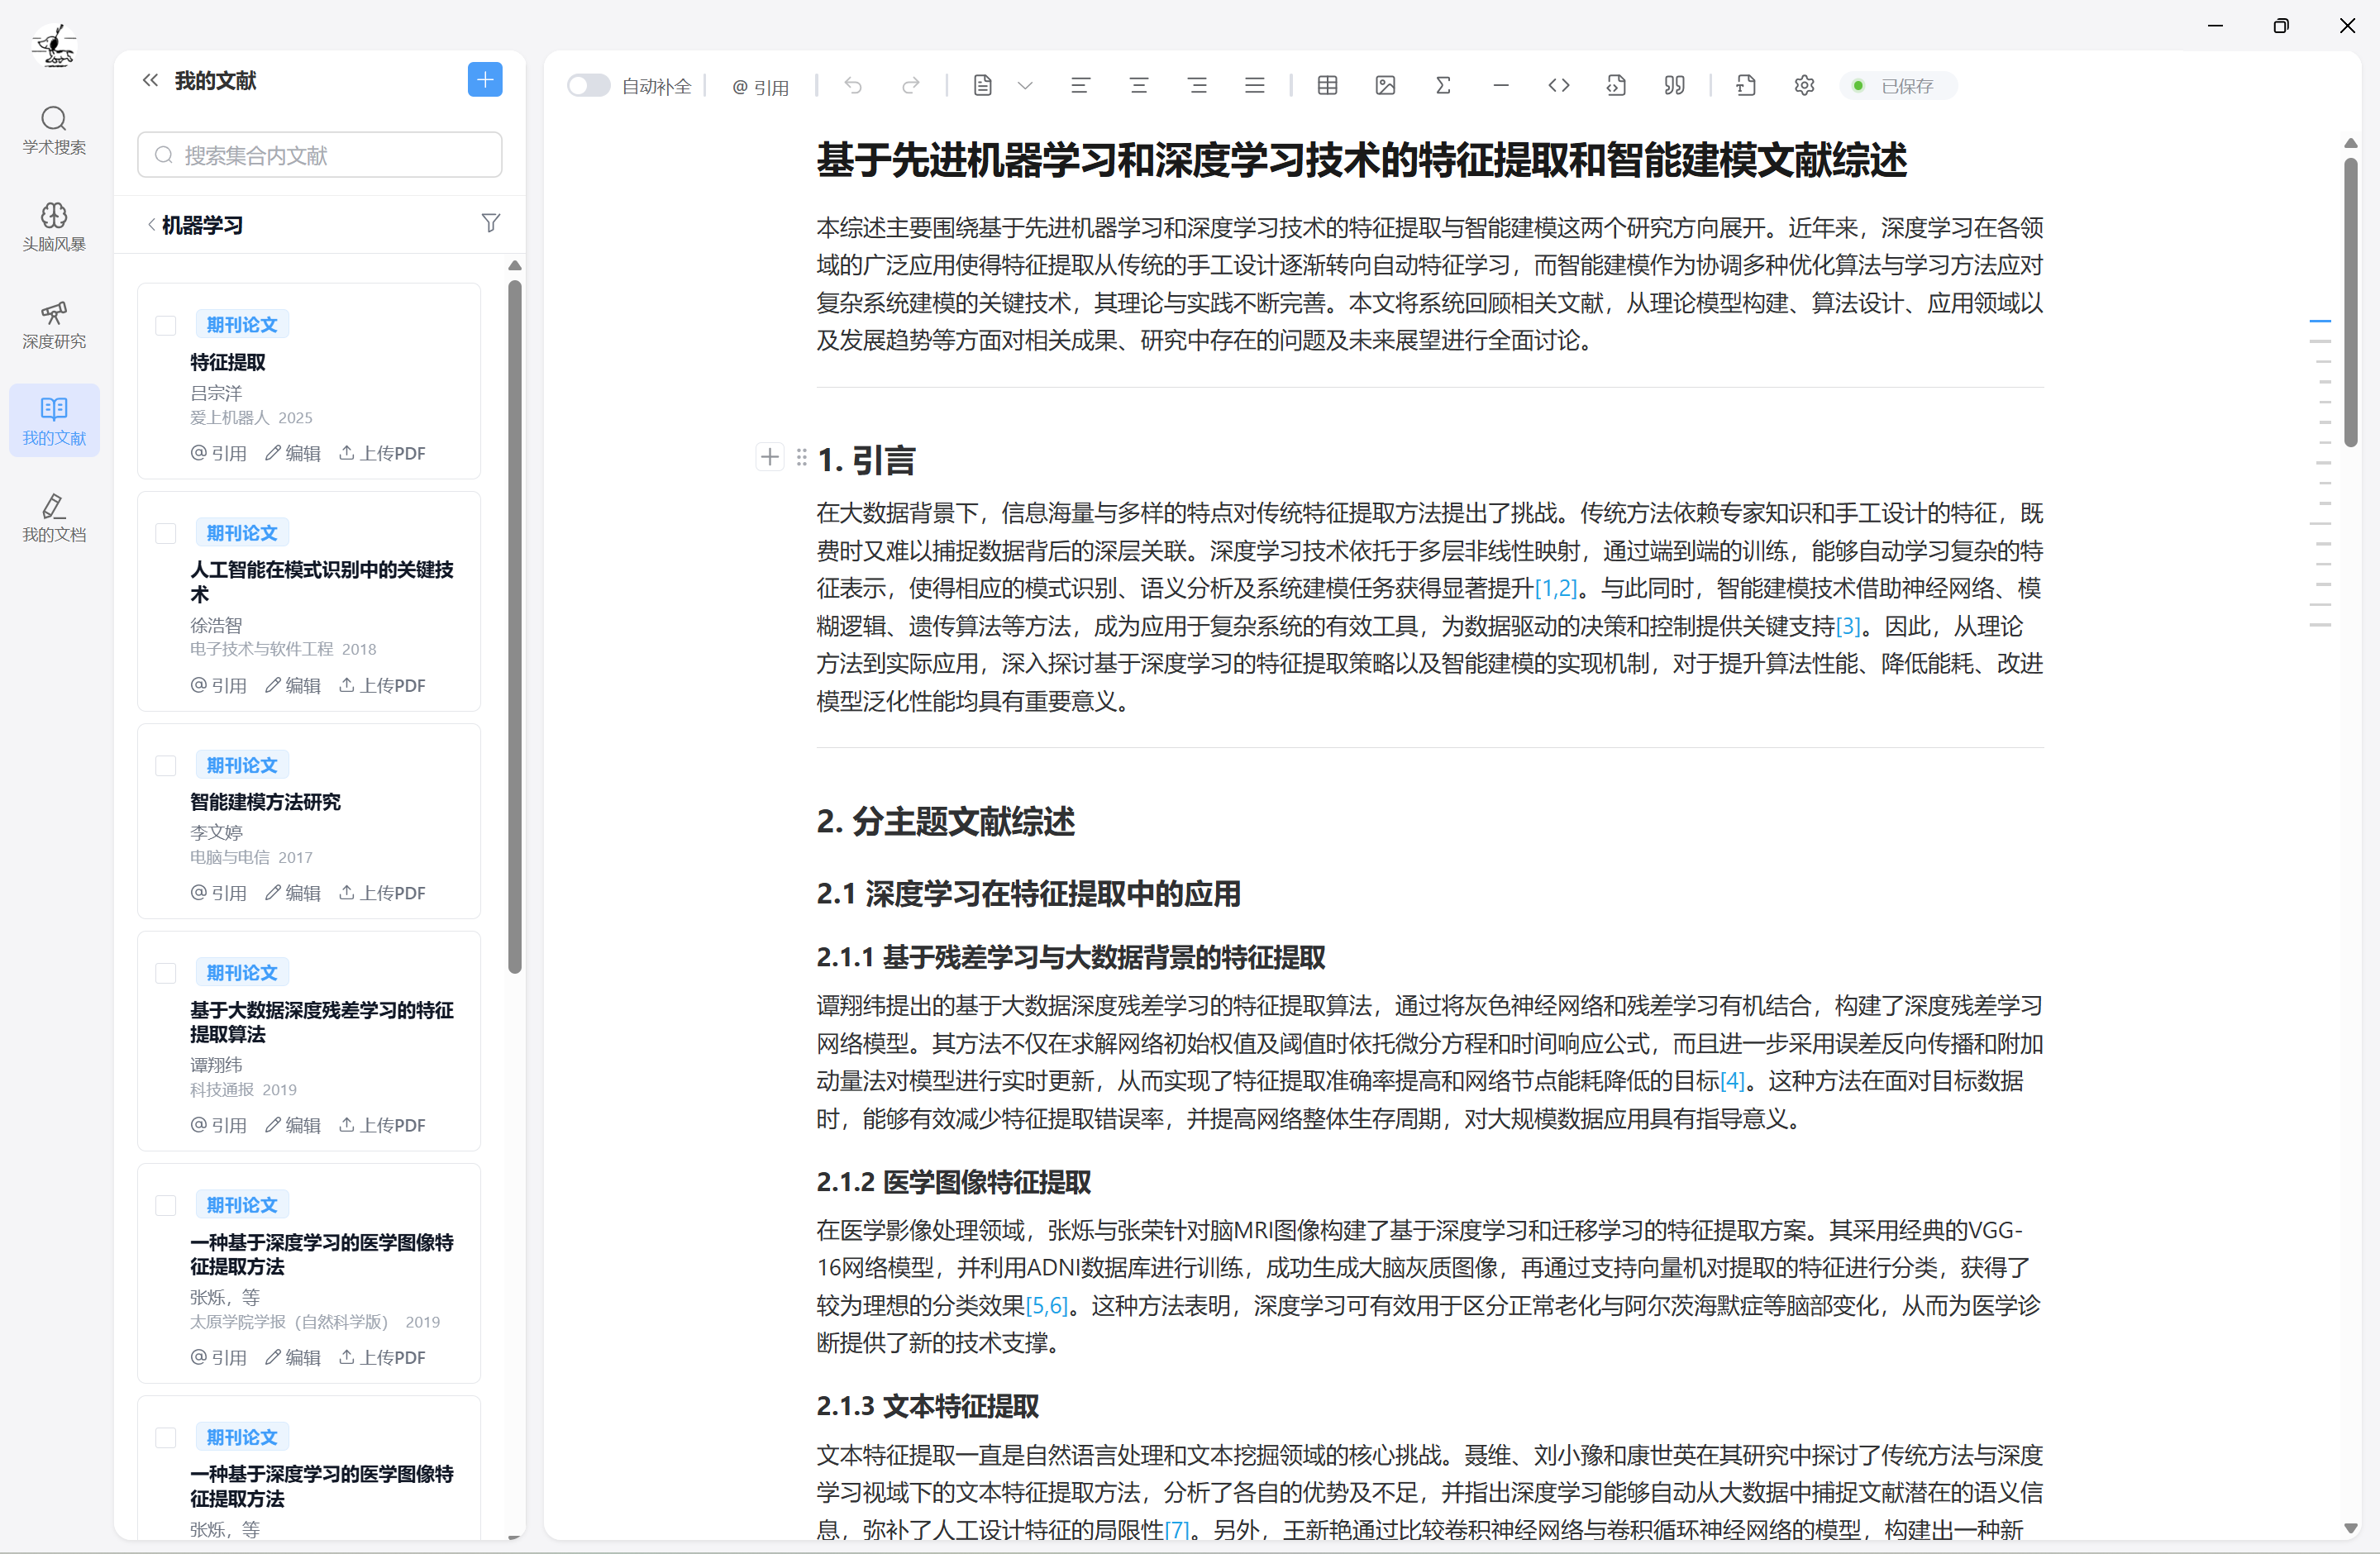
Task: Expand the document type dropdown arrow
Action: tap(1025, 86)
